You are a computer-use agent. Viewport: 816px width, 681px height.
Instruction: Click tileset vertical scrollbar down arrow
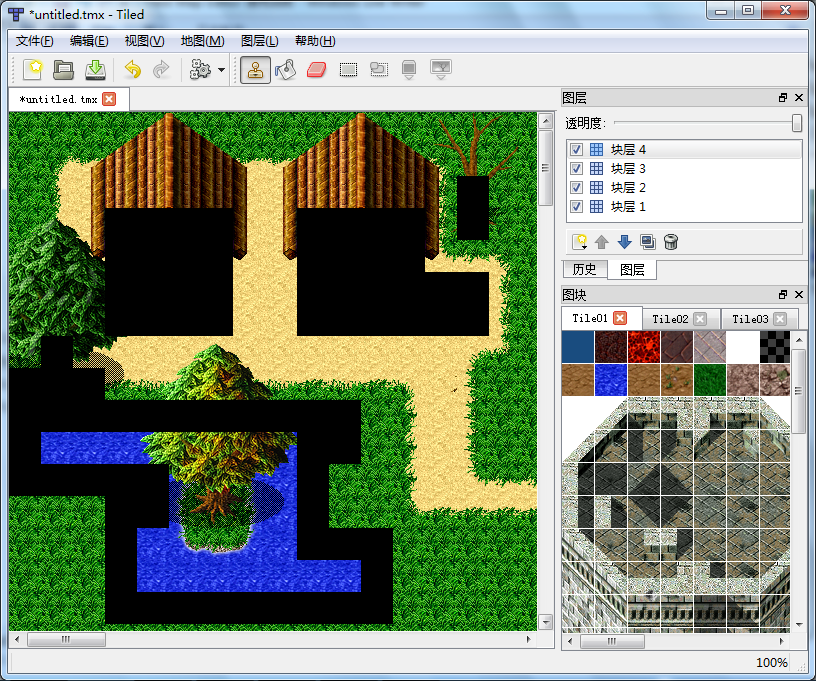799,624
